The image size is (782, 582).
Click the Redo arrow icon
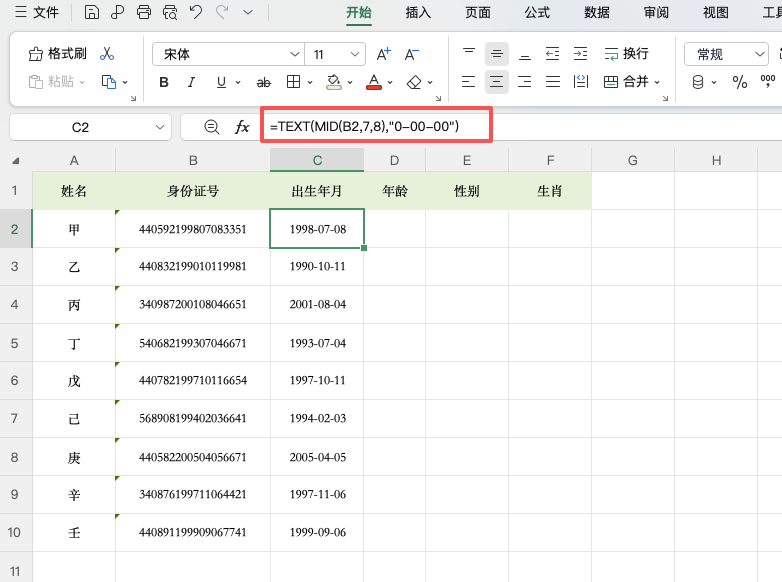(222, 12)
